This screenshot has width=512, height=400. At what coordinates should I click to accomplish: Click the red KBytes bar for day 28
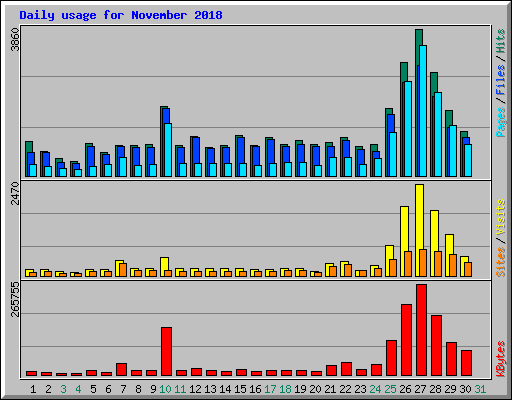coord(436,346)
